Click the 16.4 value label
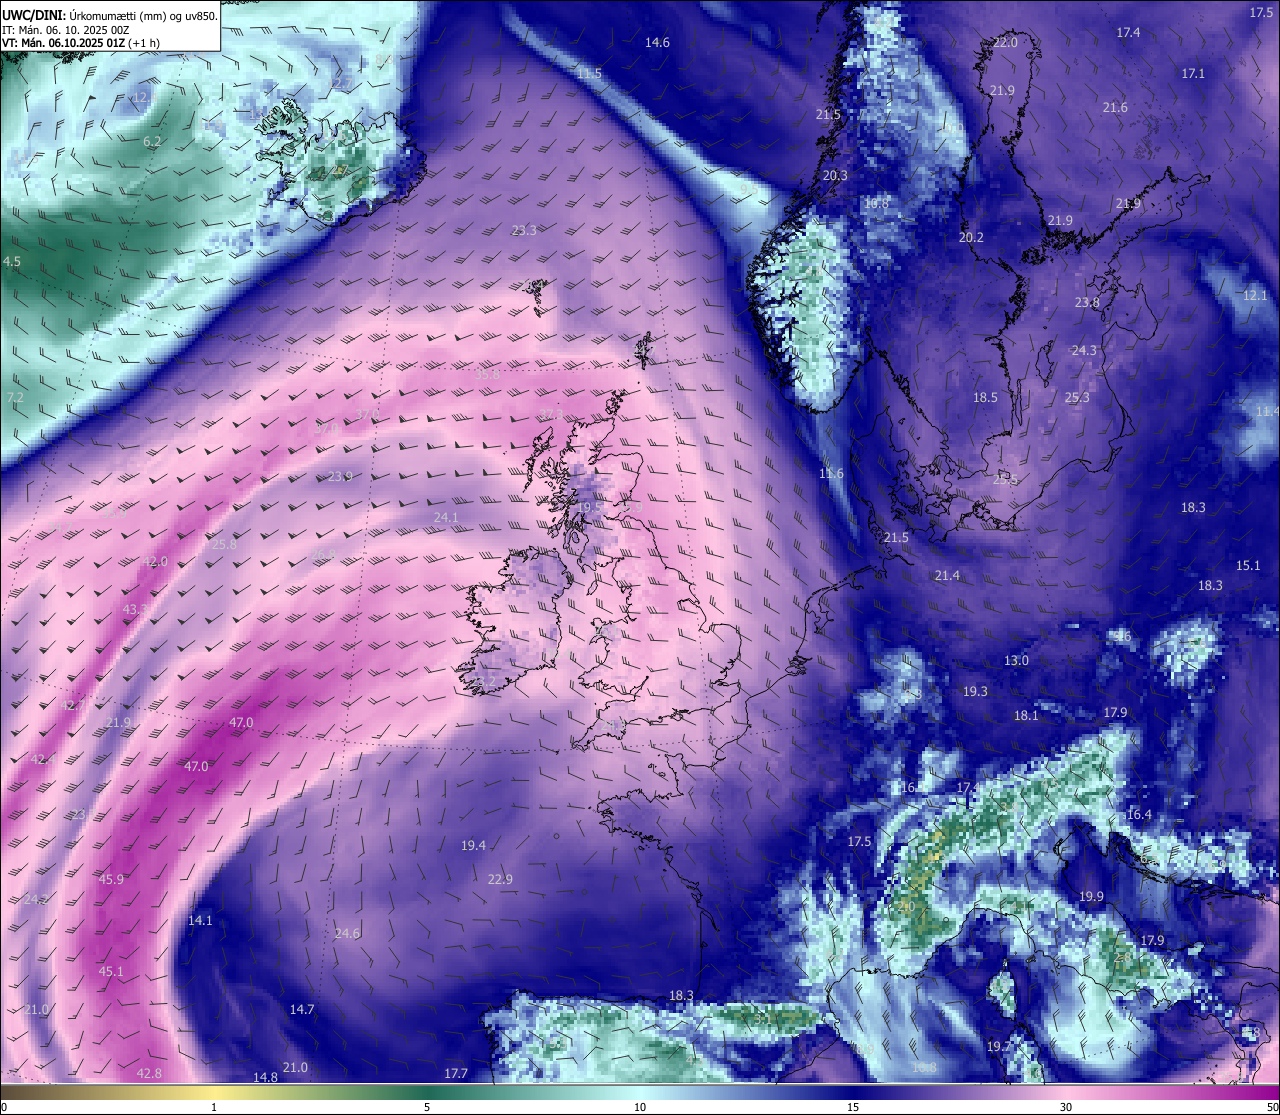Screen dimensions: 1280x1115 click(x=1139, y=815)
